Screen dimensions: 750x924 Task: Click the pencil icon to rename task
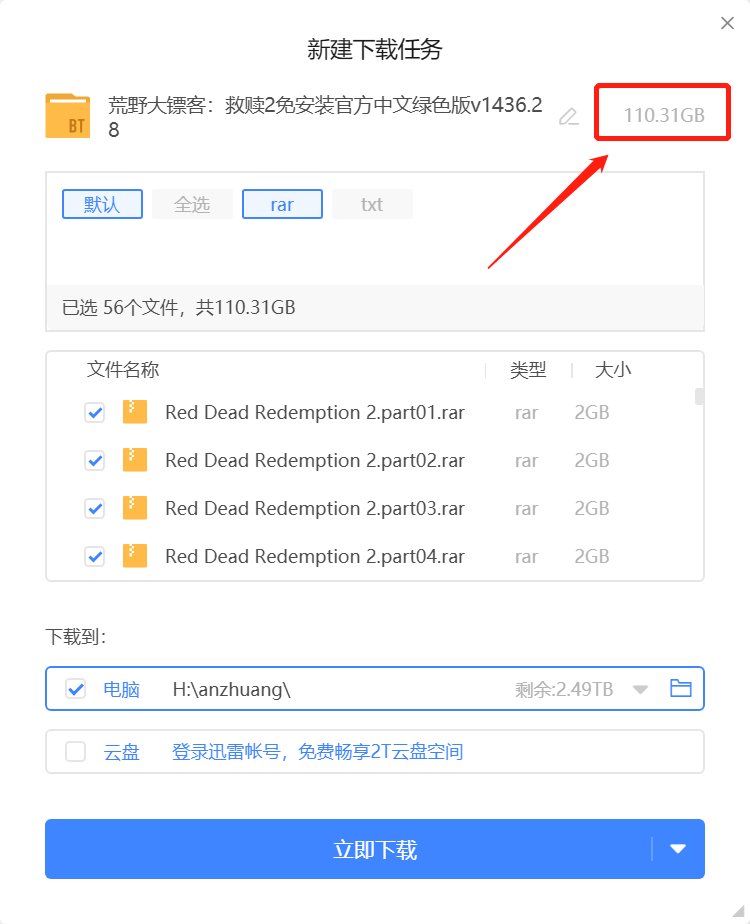569,117
